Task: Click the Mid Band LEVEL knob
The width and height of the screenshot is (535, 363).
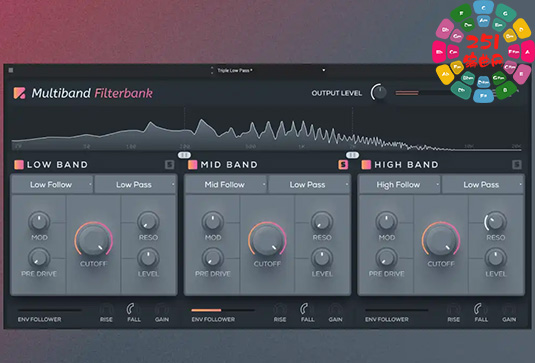Action: click(322, 258)
